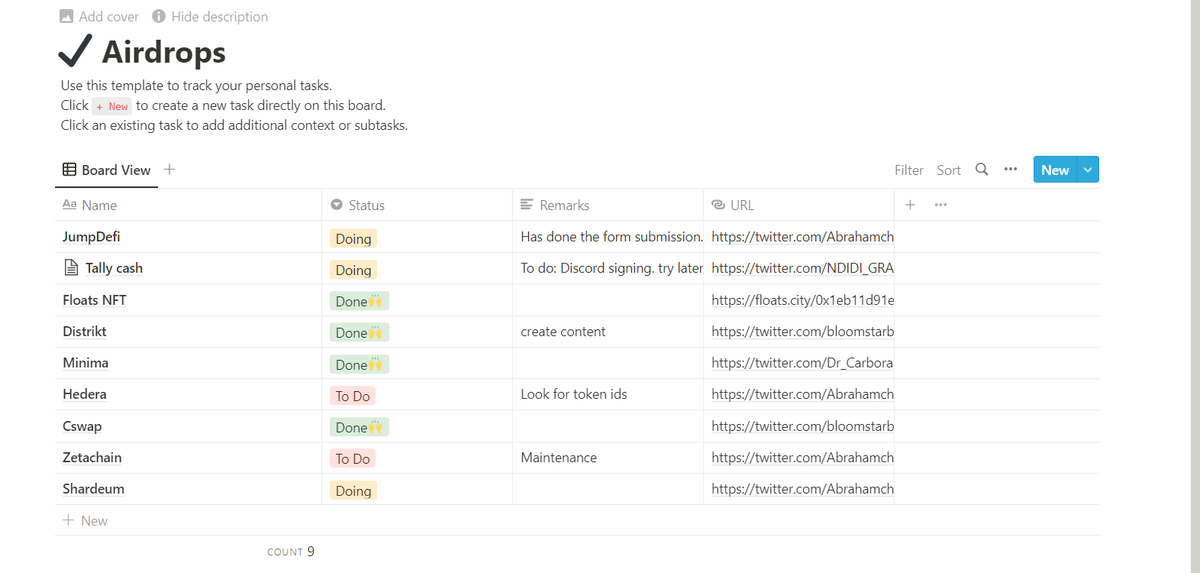
Task: Click the Done status tag of Cswap
Action: click(x=359, y=427)
